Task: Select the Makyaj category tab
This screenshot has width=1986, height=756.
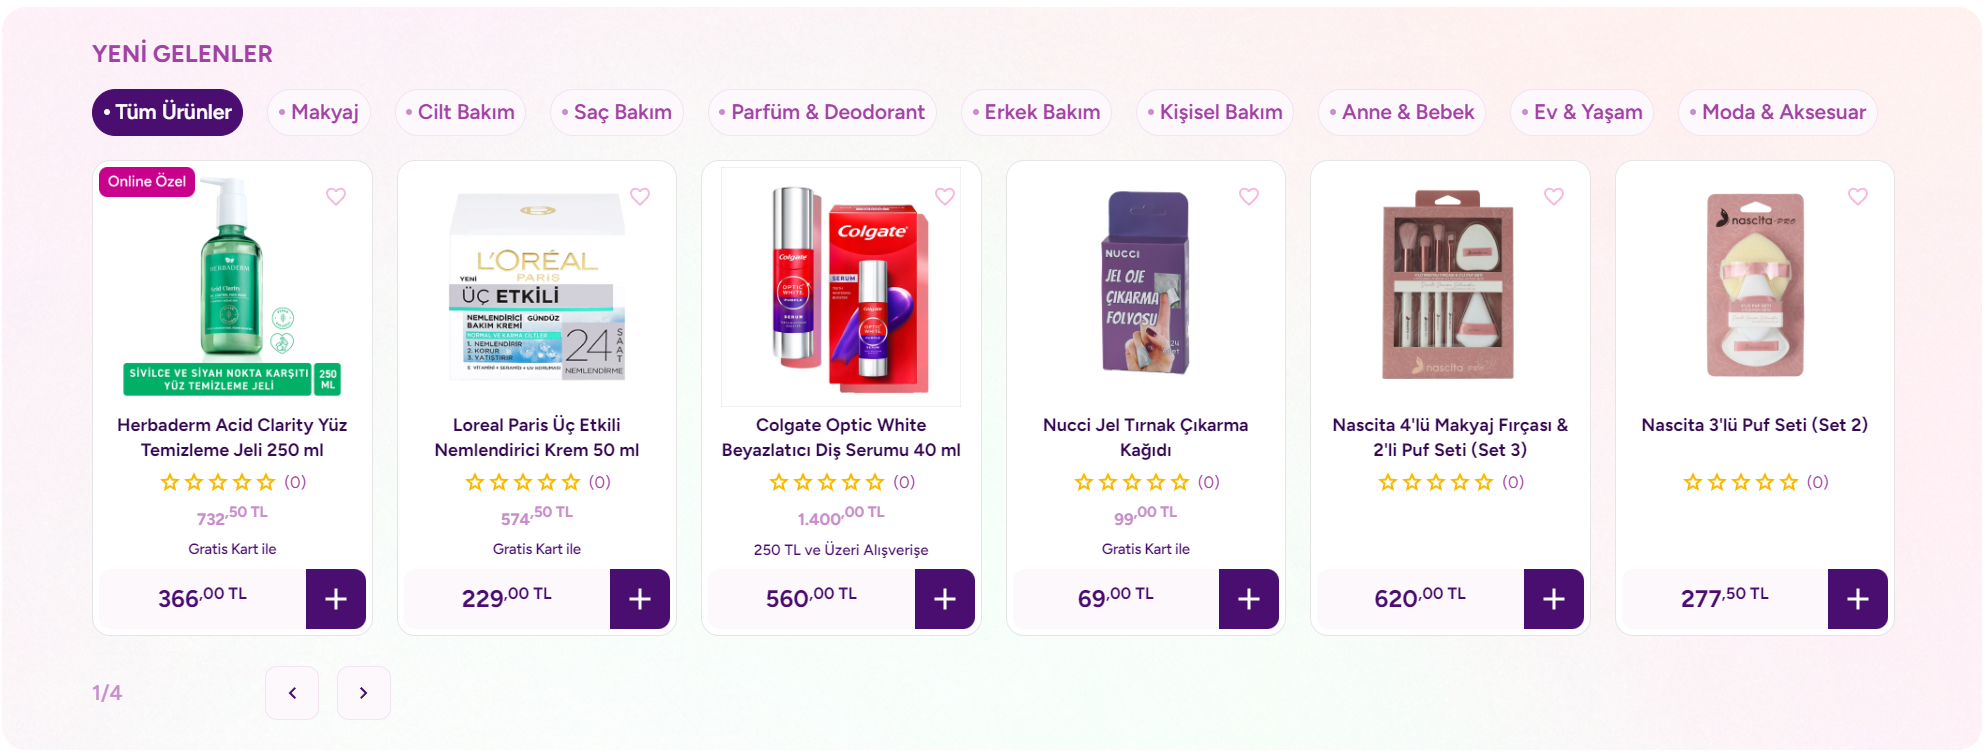Action: click(x=319, y=112)
